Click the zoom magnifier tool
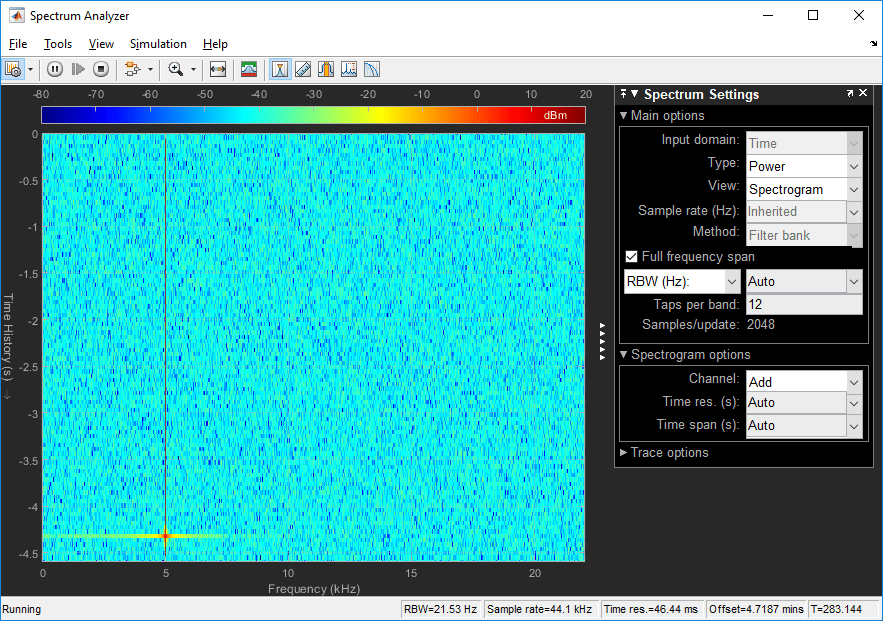The image size is (883, 621). click(x=176, y=69)
